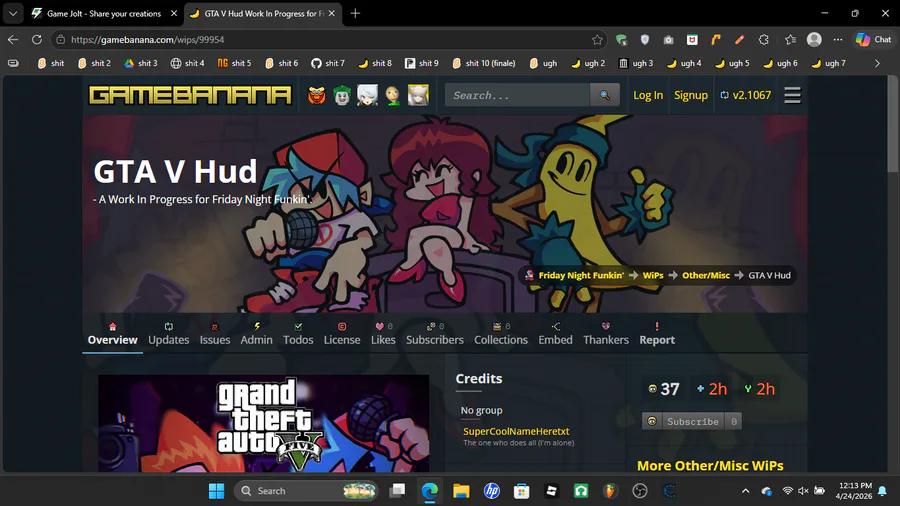Screen dimensions: 900x506
Task: Click the blonde character game icon
Action: pyautogui.click(x=418, y=95)
